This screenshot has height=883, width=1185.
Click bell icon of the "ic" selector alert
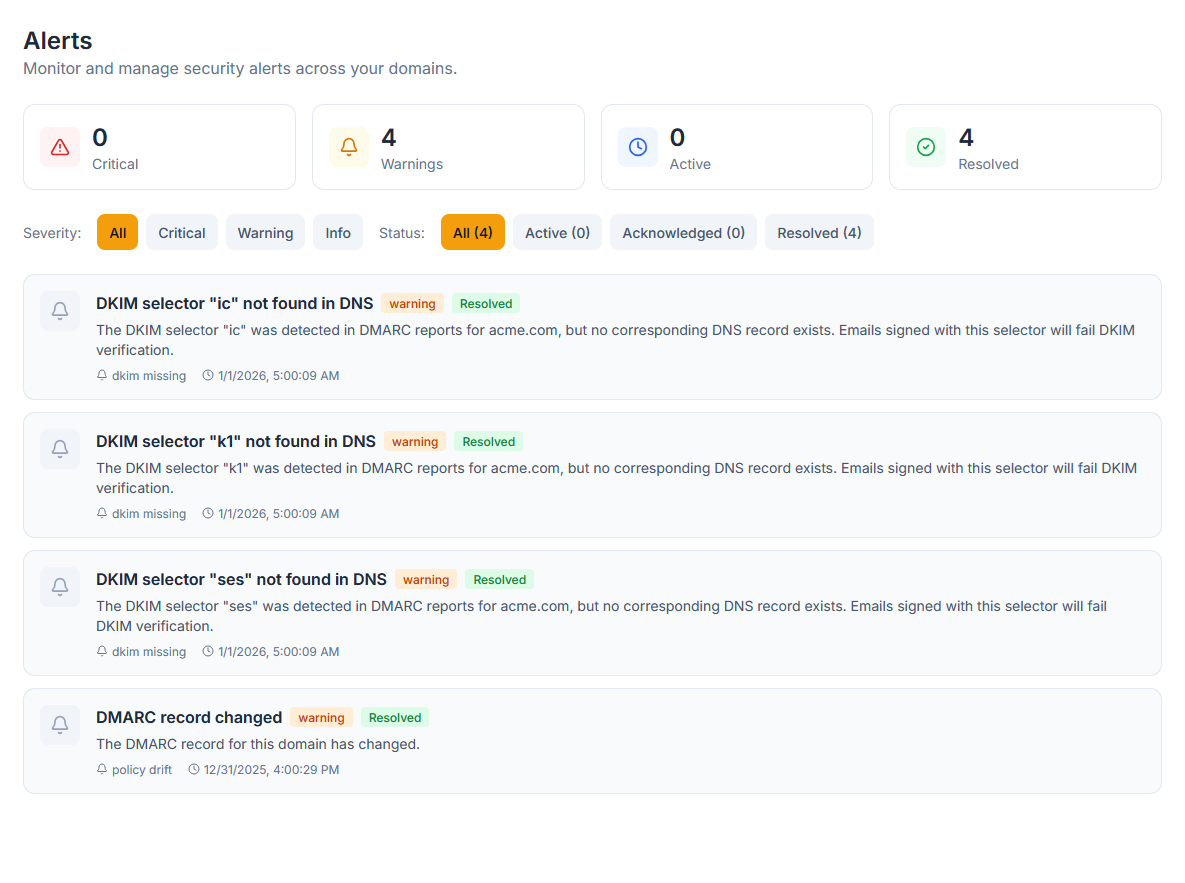[60, 311]
